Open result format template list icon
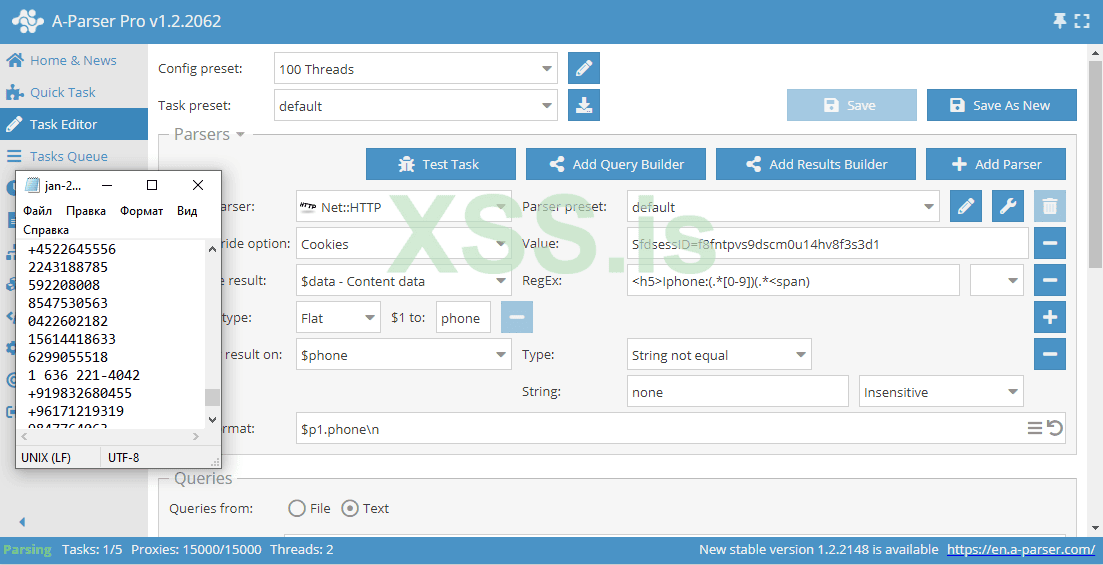 click(1034, 428)
